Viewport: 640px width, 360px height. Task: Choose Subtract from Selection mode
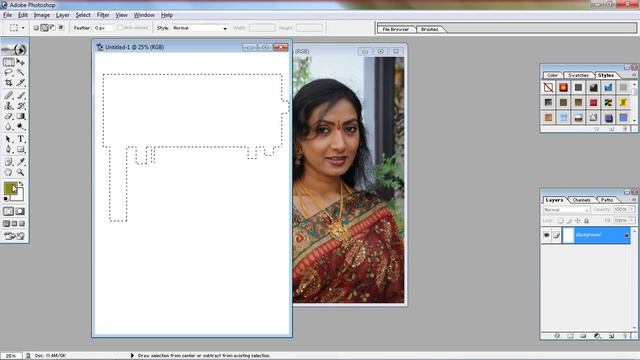pos(53,28)
